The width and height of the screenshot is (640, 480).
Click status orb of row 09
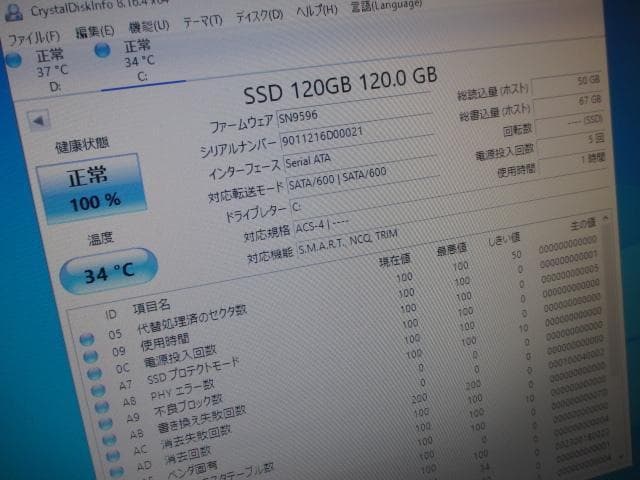[90, 356]
